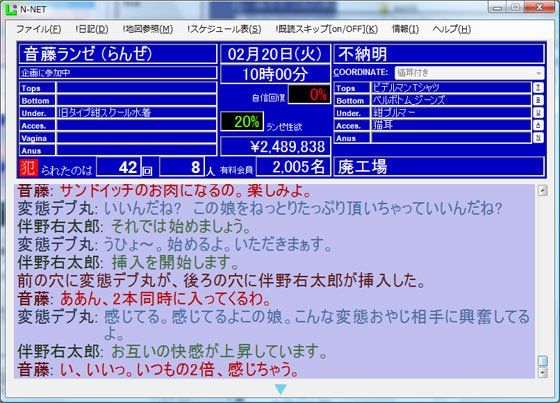Open the 情報(I) menu
560x403 pixels.
pyautogui.click(x=405, y=29)
